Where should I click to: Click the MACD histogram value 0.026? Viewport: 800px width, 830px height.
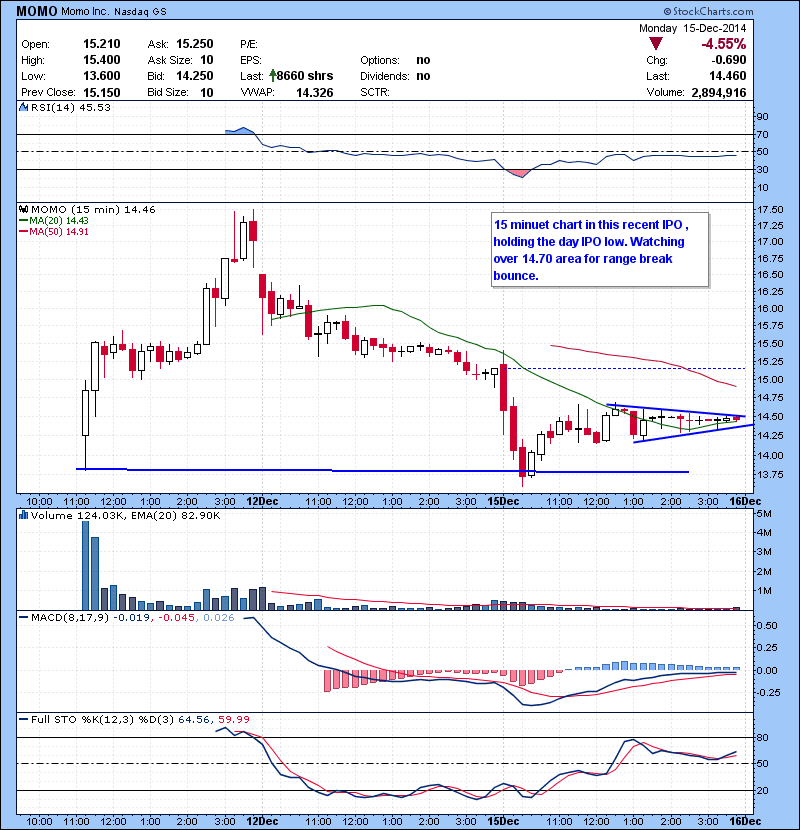click(x=219, y=617)
